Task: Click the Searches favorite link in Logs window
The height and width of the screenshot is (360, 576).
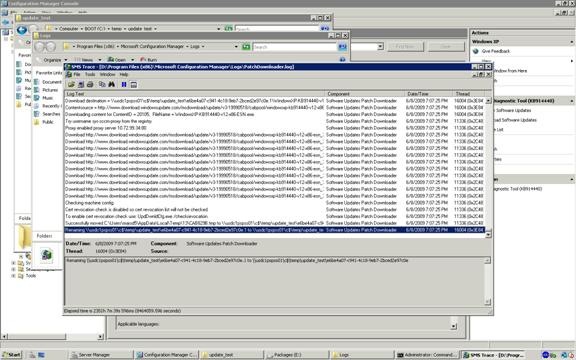Action: [47, 114]
